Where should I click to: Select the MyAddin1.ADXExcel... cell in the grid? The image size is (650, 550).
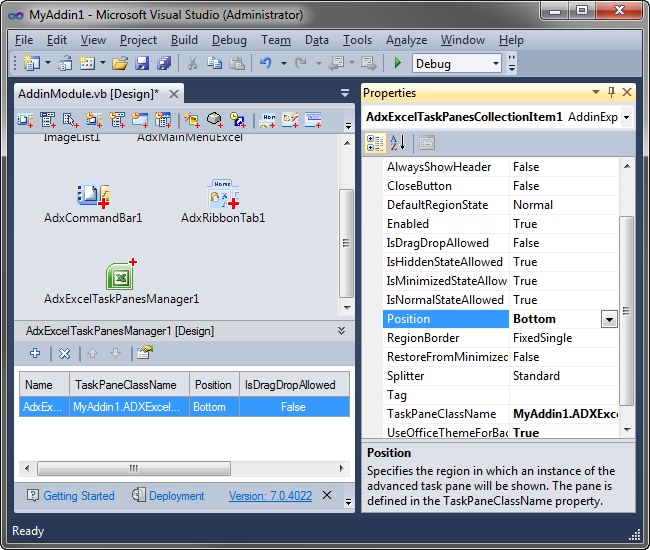coord(129,407)
